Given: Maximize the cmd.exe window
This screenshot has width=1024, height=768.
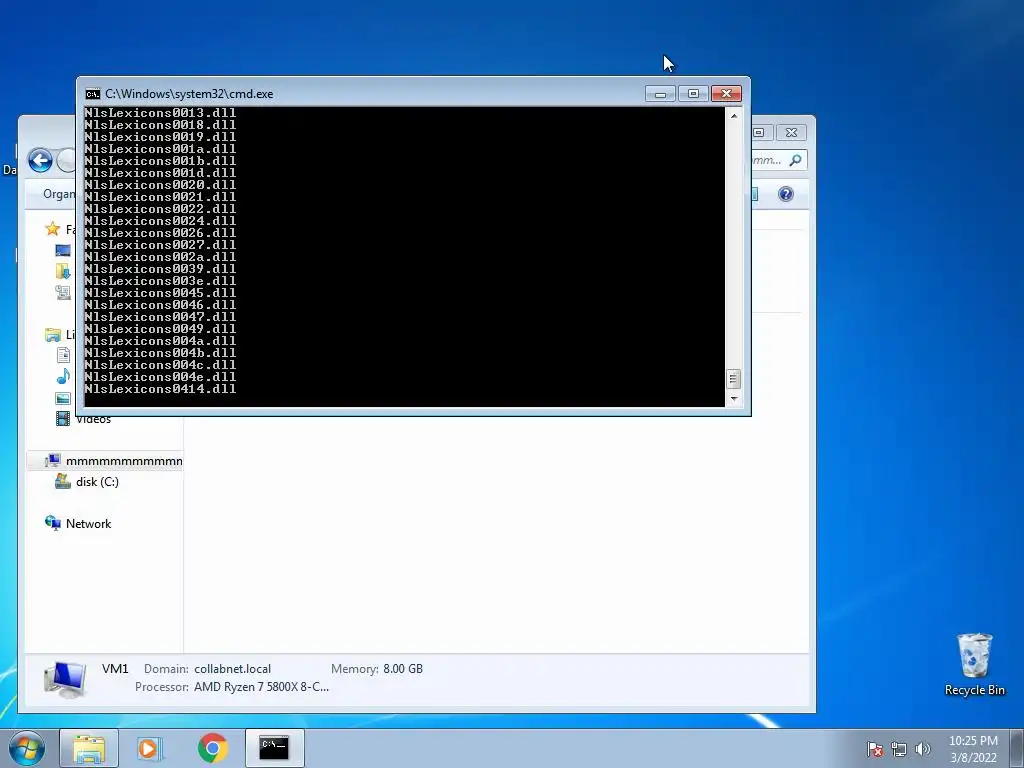Looking at the screenshot, I should click(x=693, y=94).
